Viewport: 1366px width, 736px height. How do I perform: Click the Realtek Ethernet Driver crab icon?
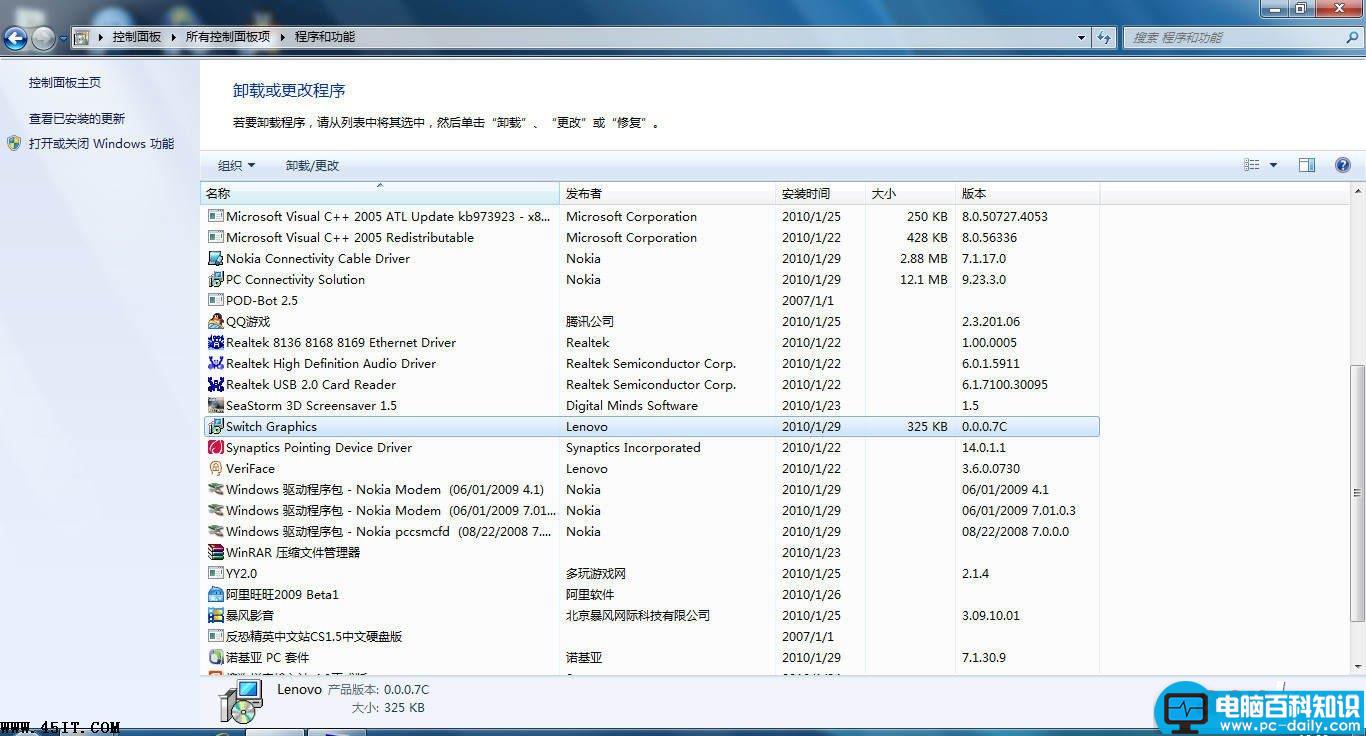(216, 342)
